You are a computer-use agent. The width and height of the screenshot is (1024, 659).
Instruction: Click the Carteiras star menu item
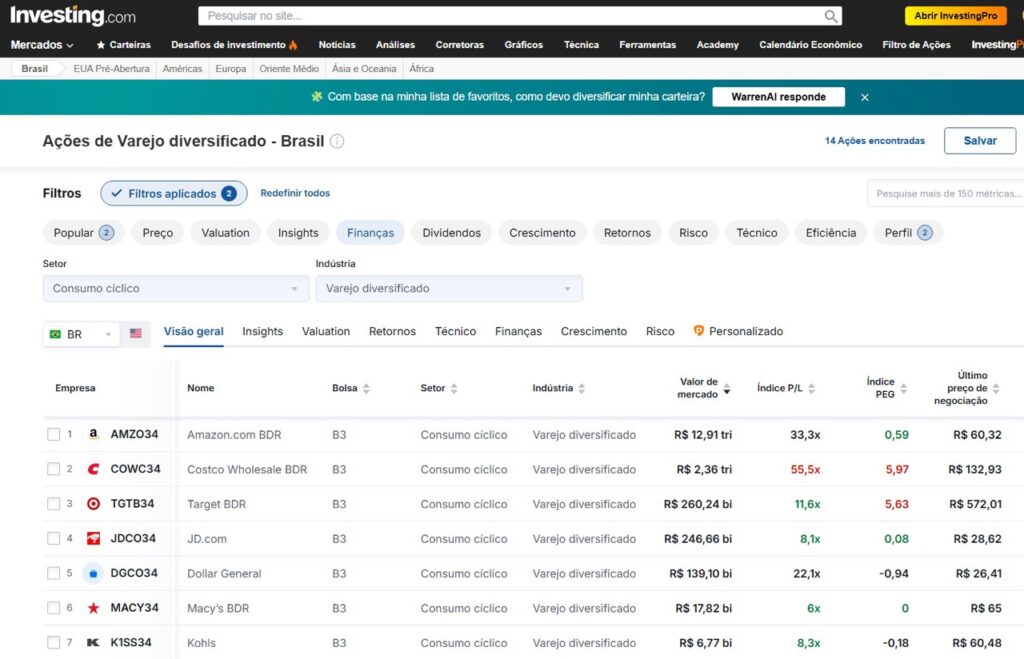tap(123, 45)
